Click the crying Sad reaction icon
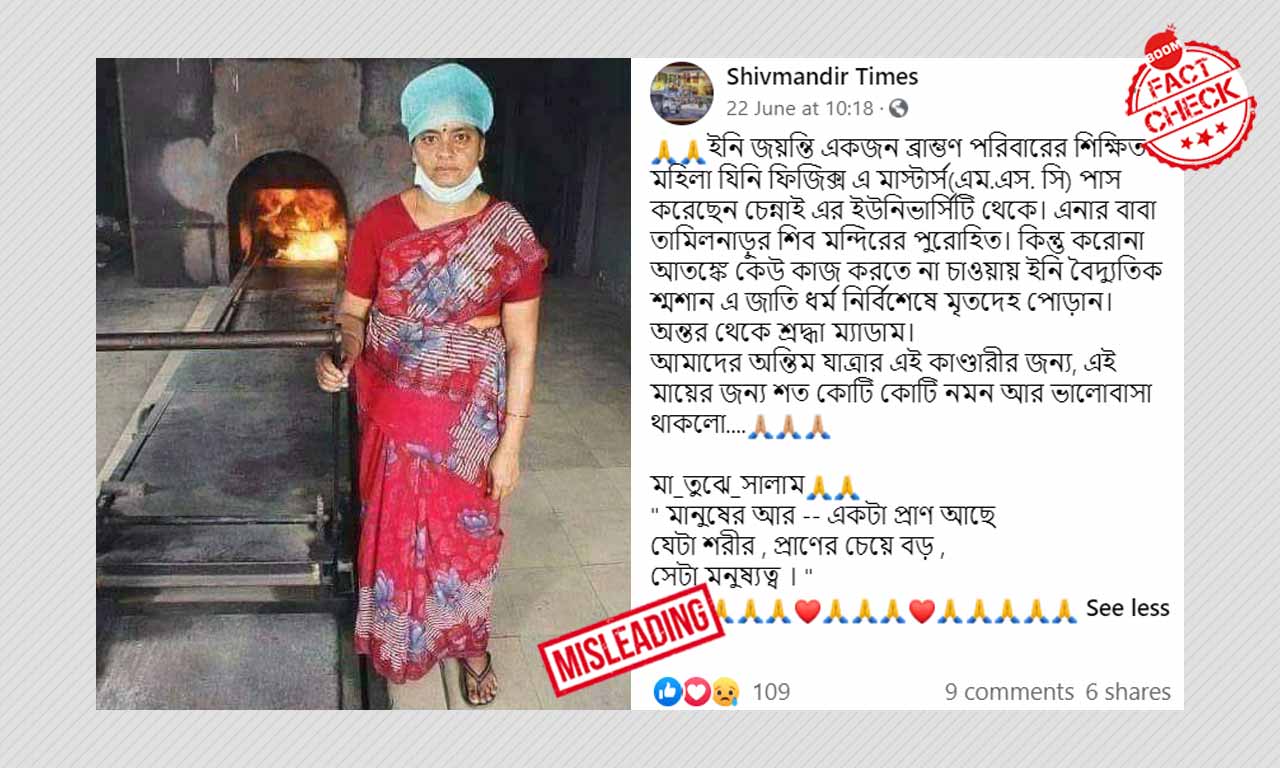 (725, 691)
